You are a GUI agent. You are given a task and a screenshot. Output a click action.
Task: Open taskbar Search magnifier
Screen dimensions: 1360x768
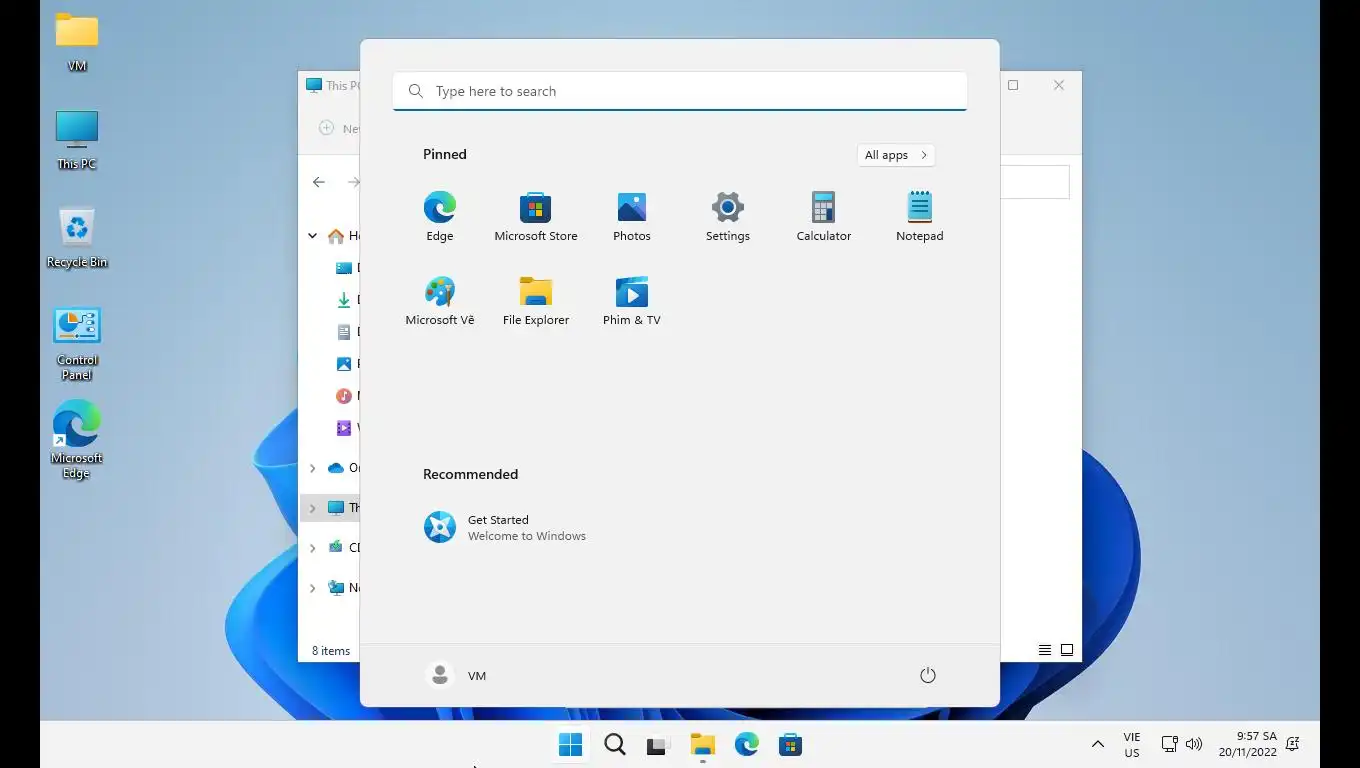point(615,745)
